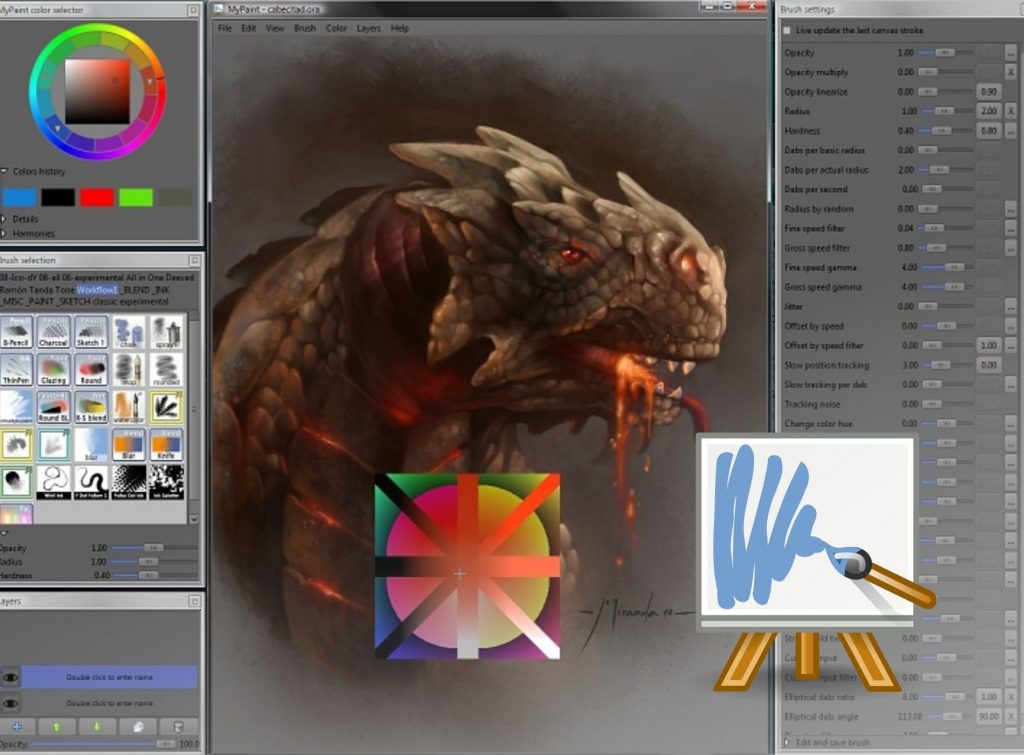
Task: Hide the second unselected layer's eye icon
Action: tap(11, 703)
